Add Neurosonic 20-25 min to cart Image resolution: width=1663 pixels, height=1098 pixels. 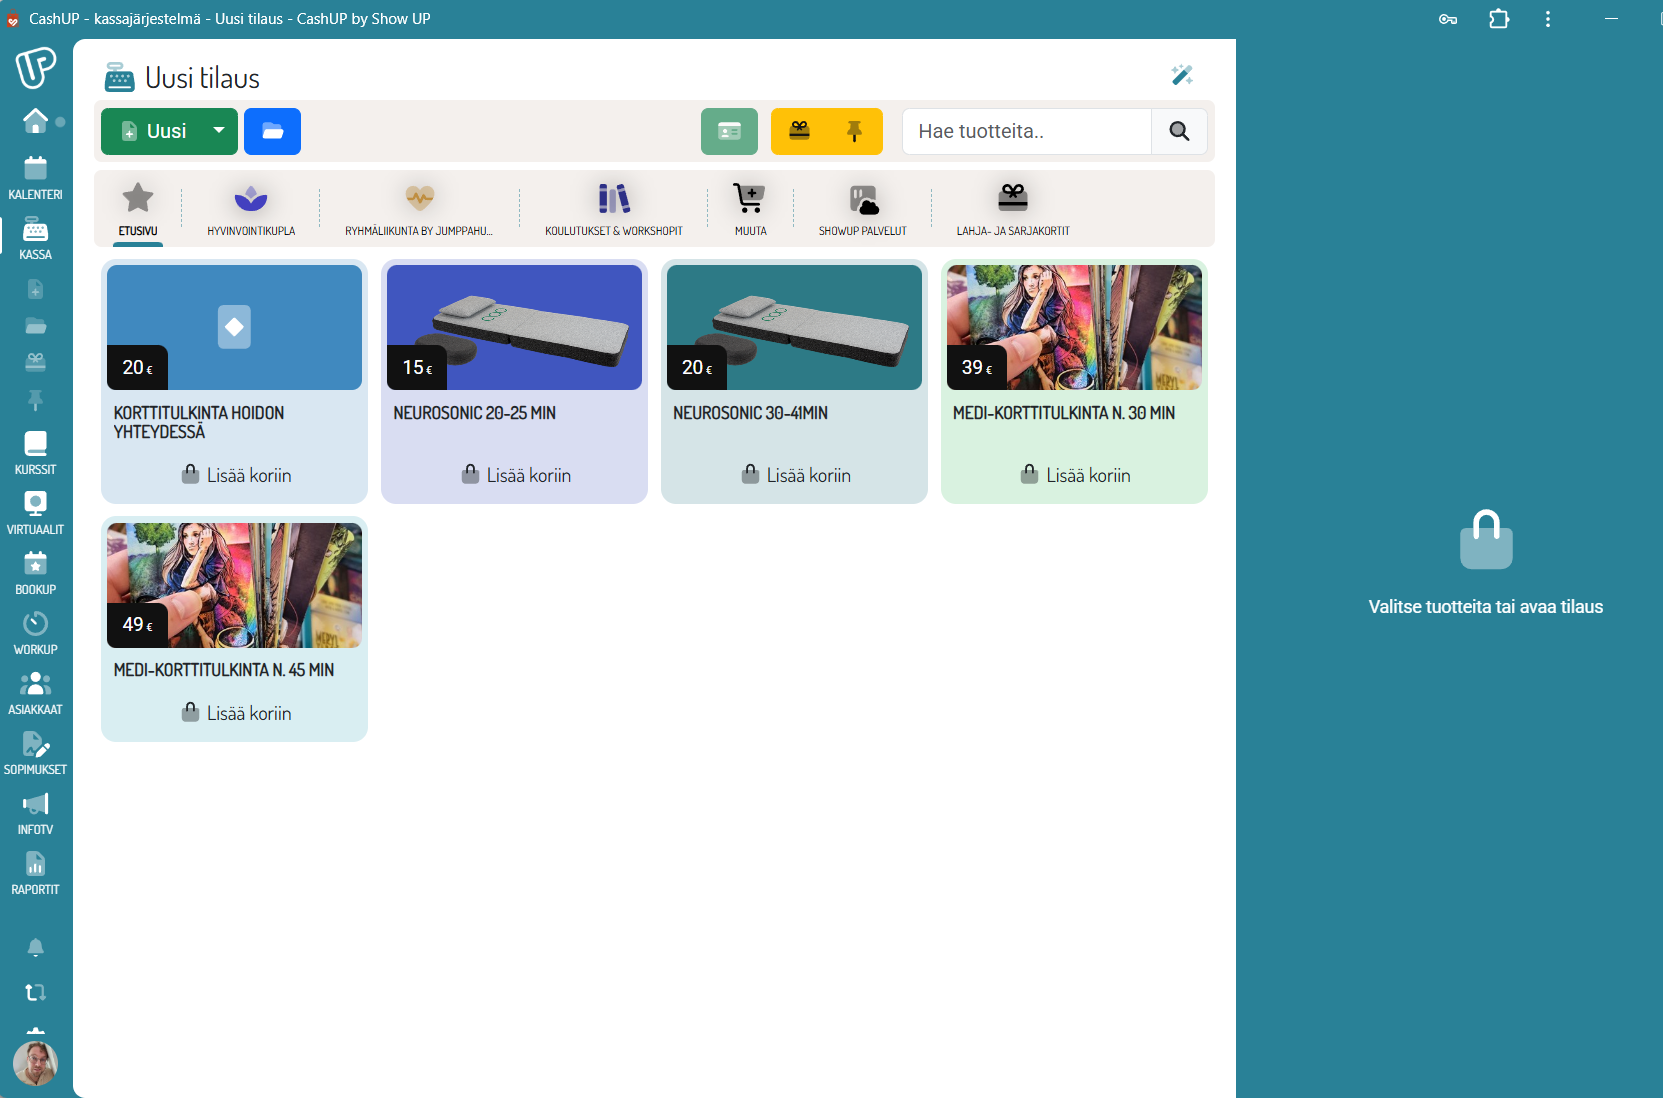(516, 475)
